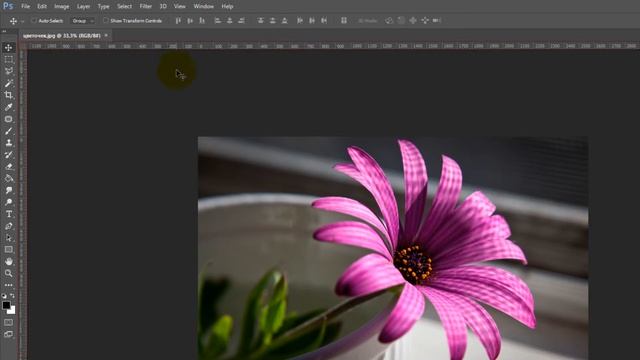Click the black foreground color swatch
Viewport: 640px width, 360px height.
tap(6, 305)
